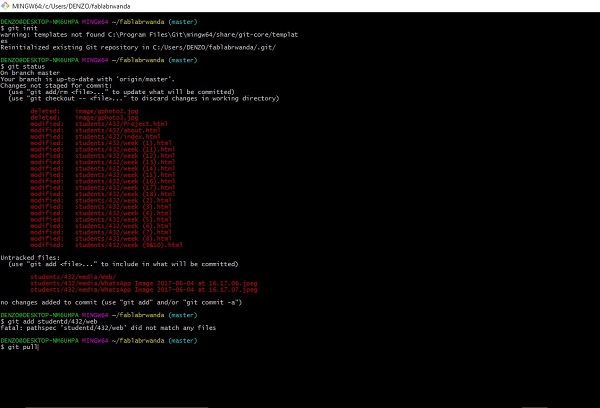Click the modified students/432/index.html entry

(x=95, y=137)
